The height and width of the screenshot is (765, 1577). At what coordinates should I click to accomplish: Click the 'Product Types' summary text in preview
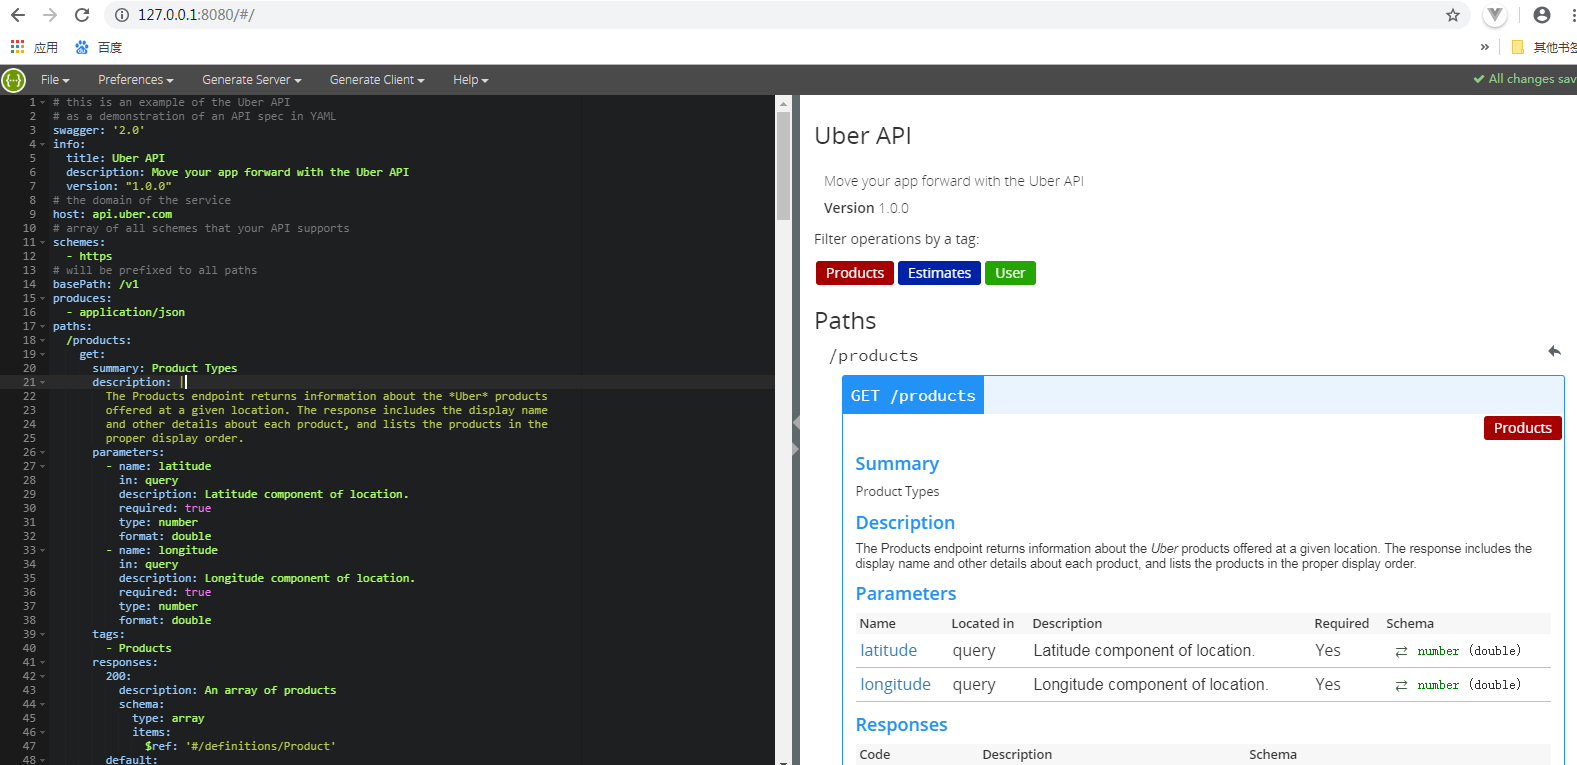tap(897, 492)
